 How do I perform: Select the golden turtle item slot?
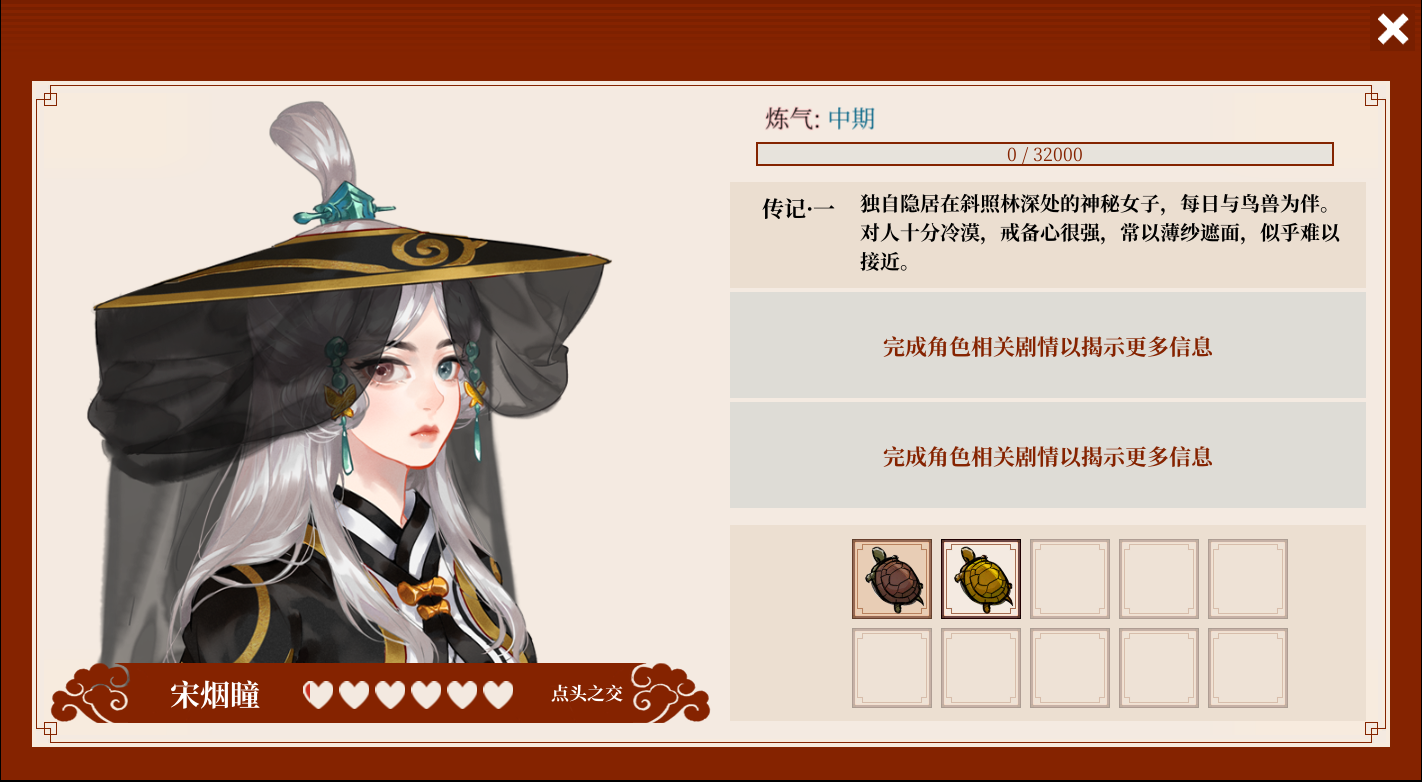click(x=981, y=579)
